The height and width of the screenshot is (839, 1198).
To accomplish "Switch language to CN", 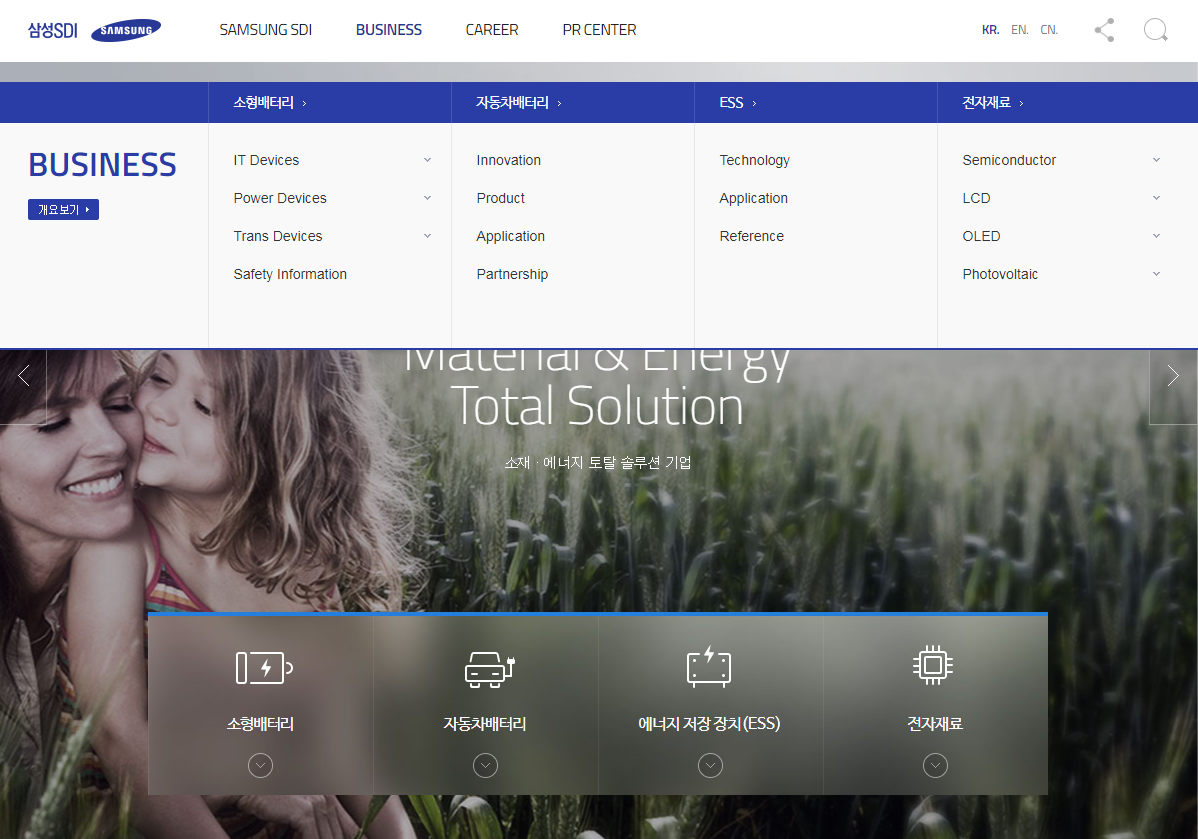I will click(1049, 30).
